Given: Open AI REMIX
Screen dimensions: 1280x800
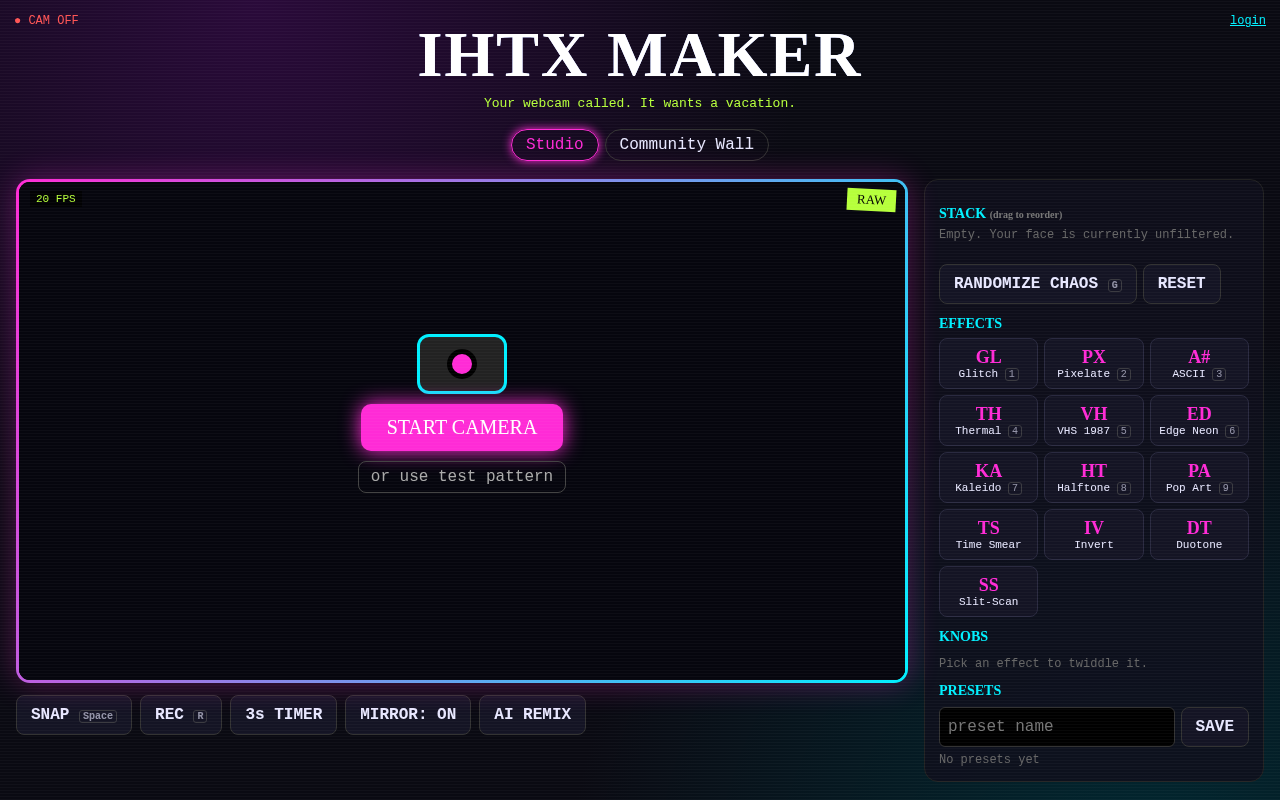Looking at the screenshot, I should 532,715.
